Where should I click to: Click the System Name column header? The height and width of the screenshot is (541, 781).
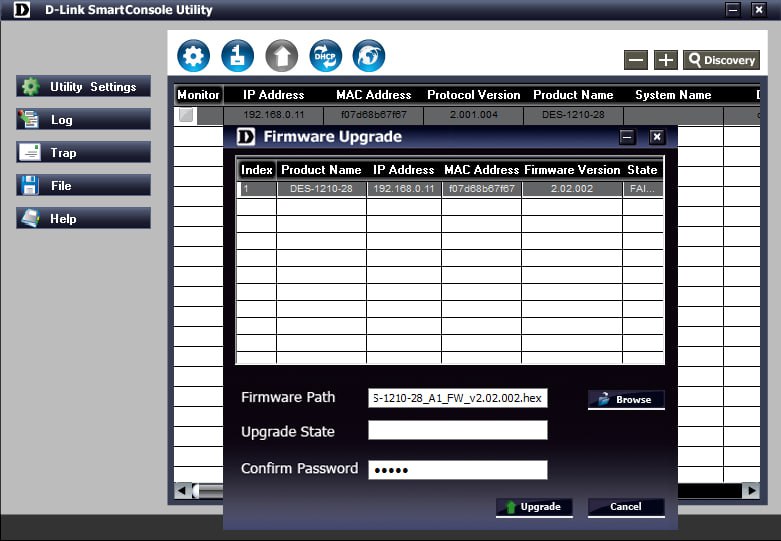point(673,95)
